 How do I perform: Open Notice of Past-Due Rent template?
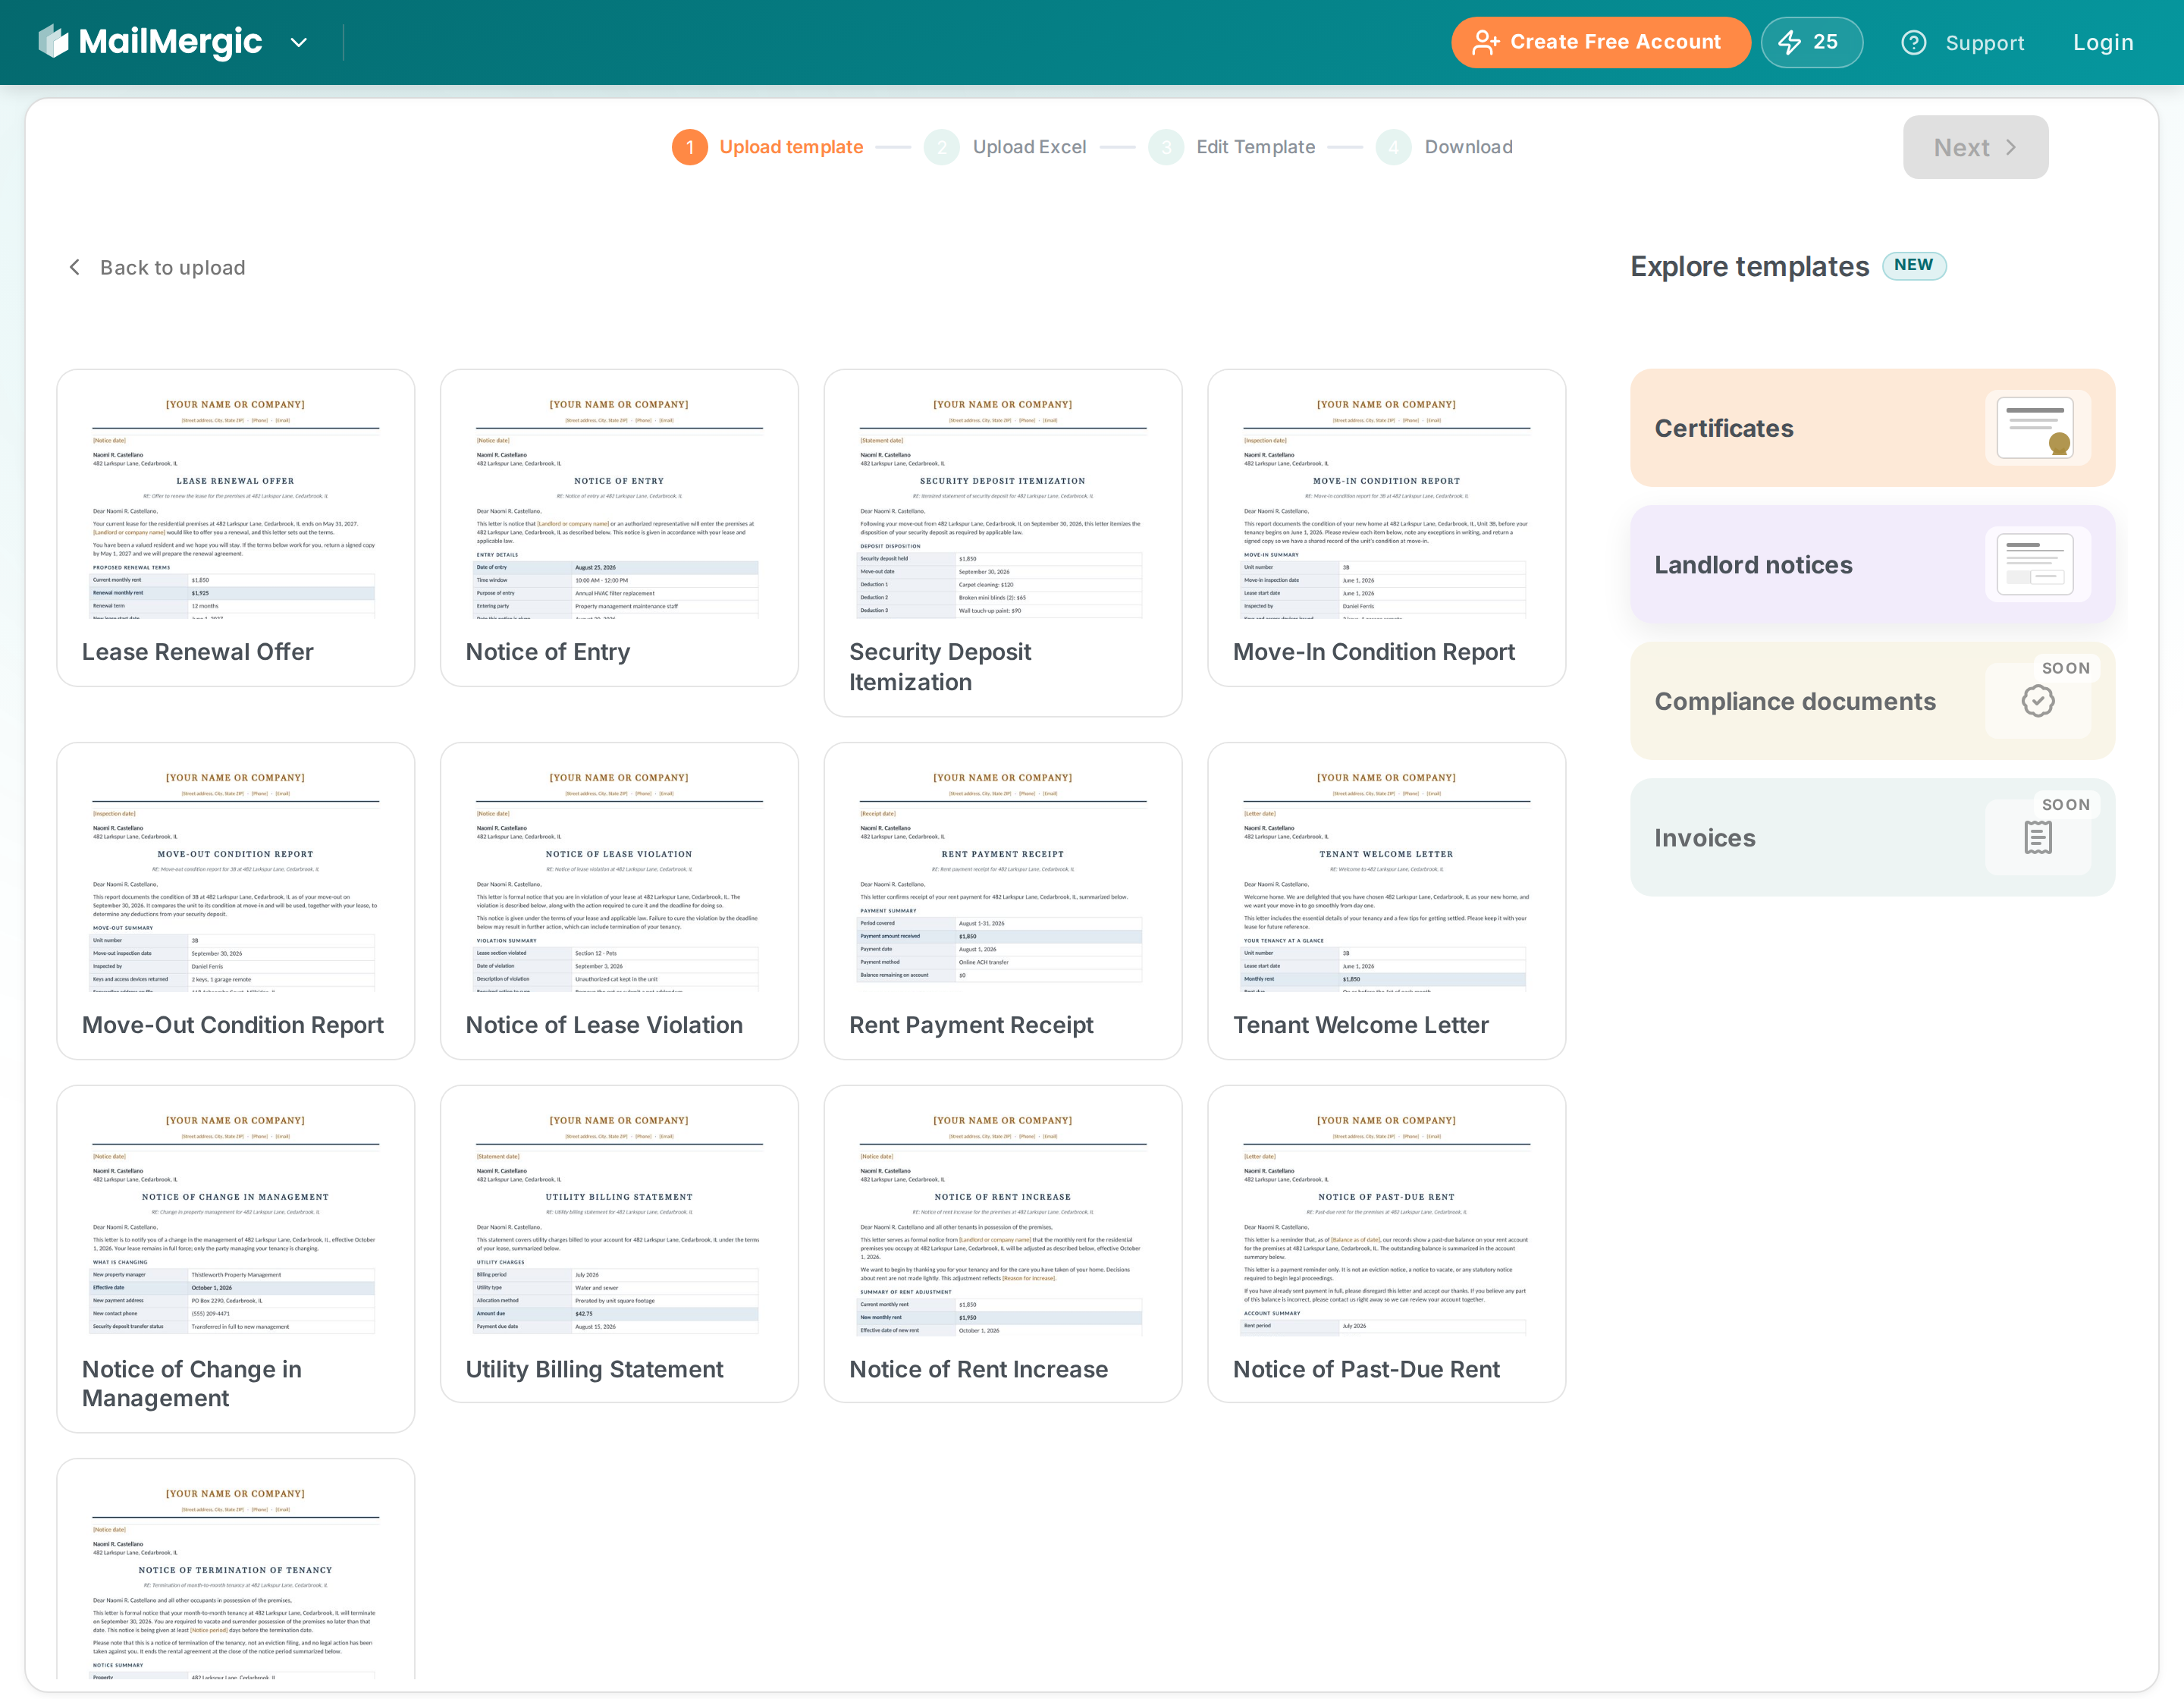point(1386,1243)
